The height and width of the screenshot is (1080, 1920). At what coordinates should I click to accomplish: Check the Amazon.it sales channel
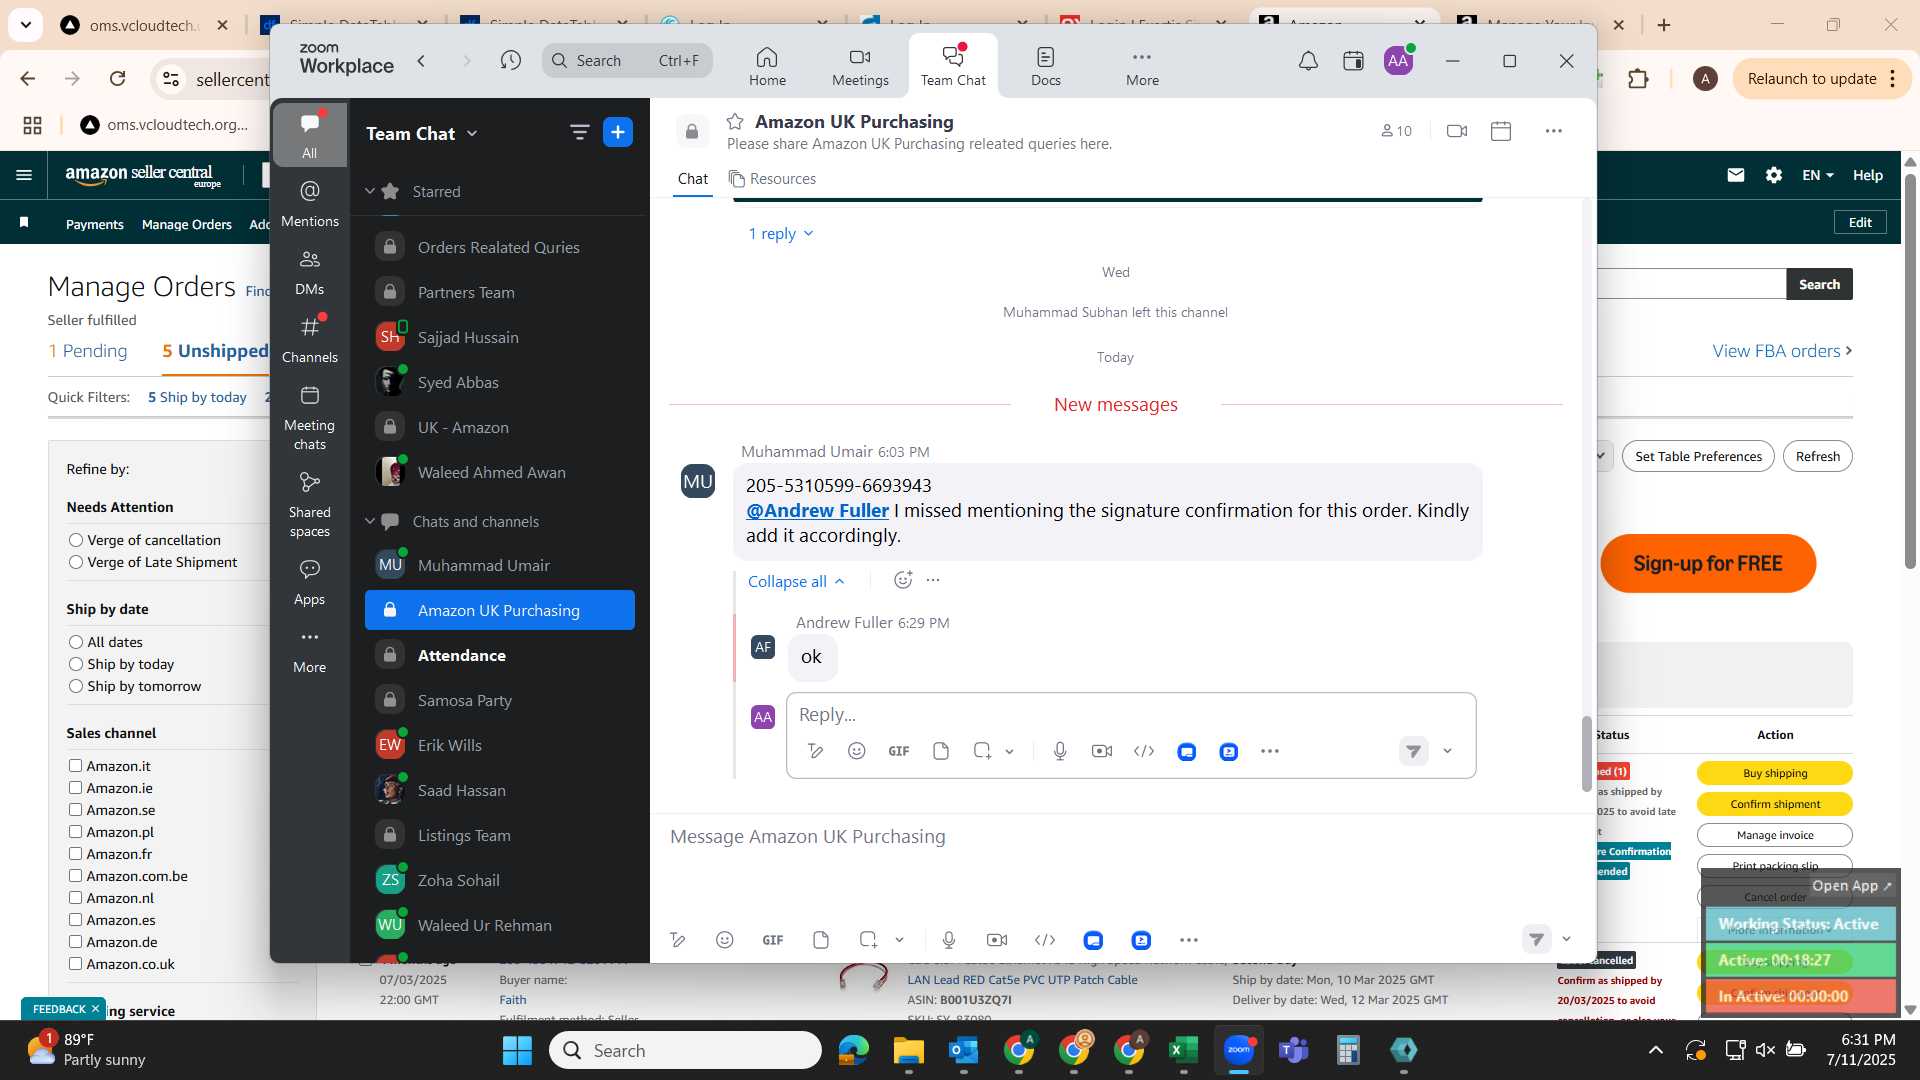(x=75, y=766)
